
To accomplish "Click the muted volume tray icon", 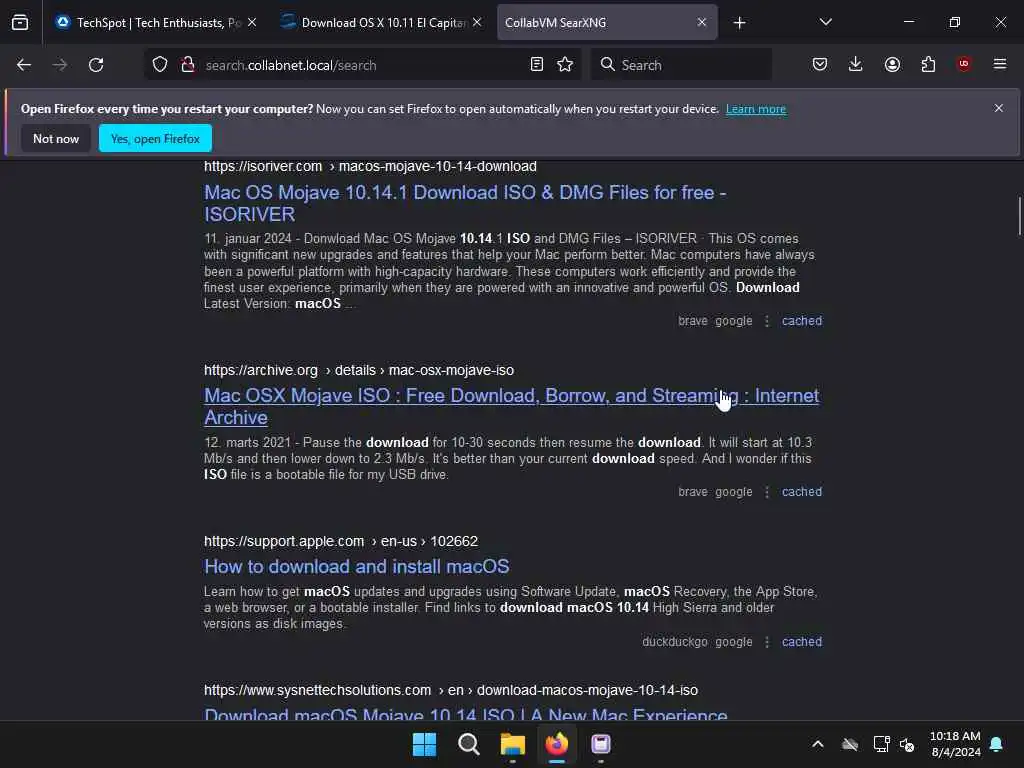I will click(x=907, y=744).
